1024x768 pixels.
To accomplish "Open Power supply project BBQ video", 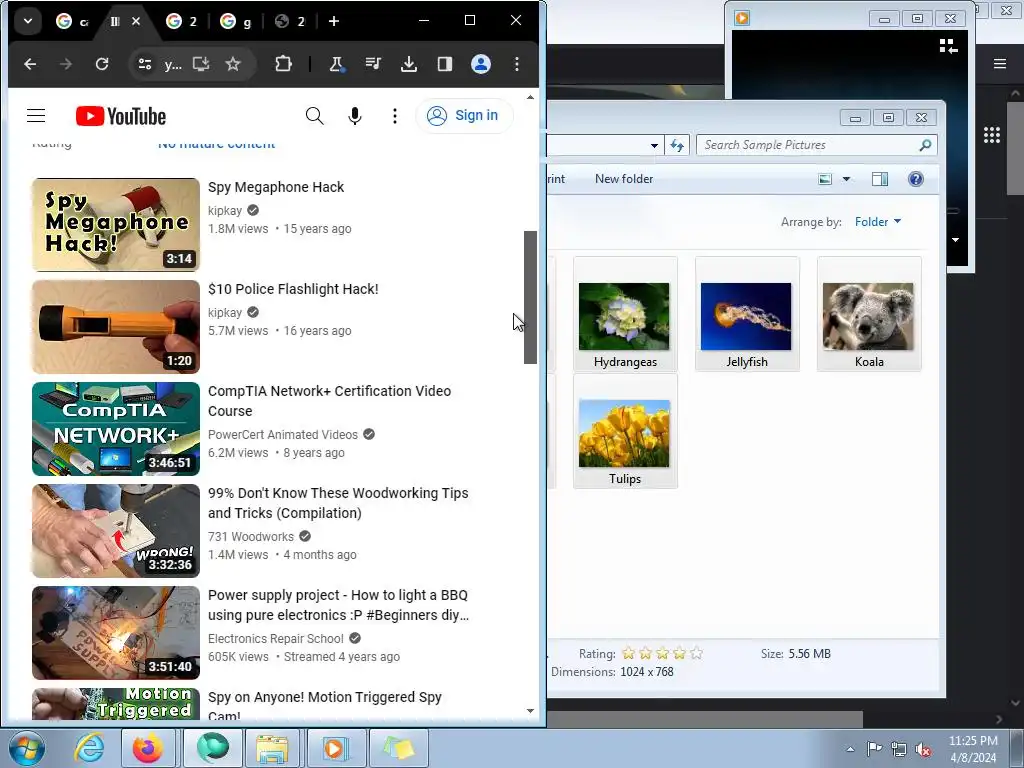I will 338,605.
